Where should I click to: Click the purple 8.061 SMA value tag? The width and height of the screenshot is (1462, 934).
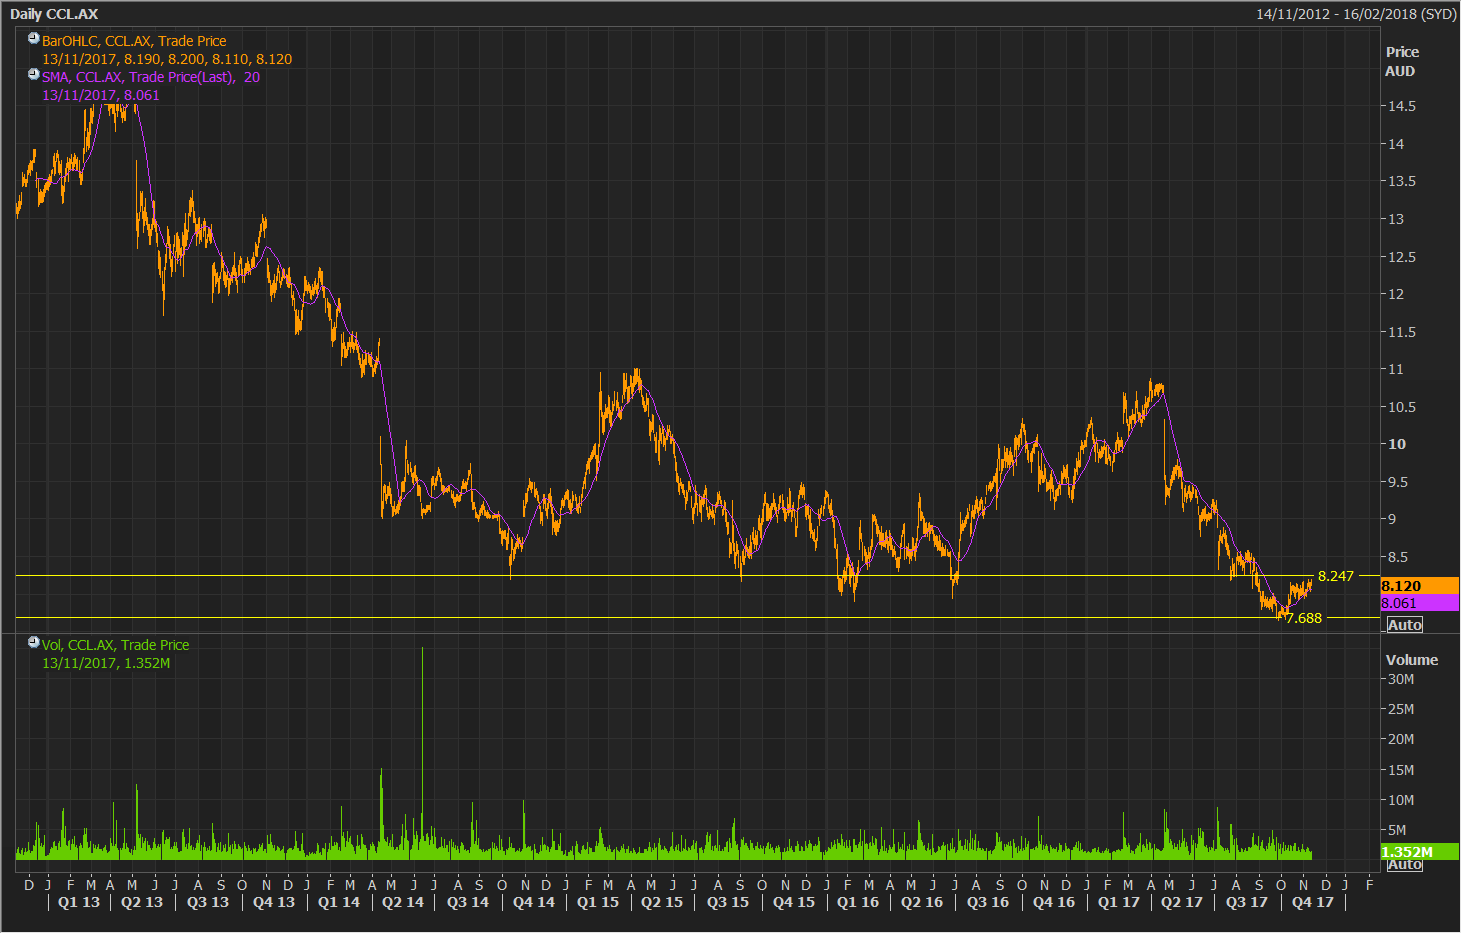[x=1420, y=603]
